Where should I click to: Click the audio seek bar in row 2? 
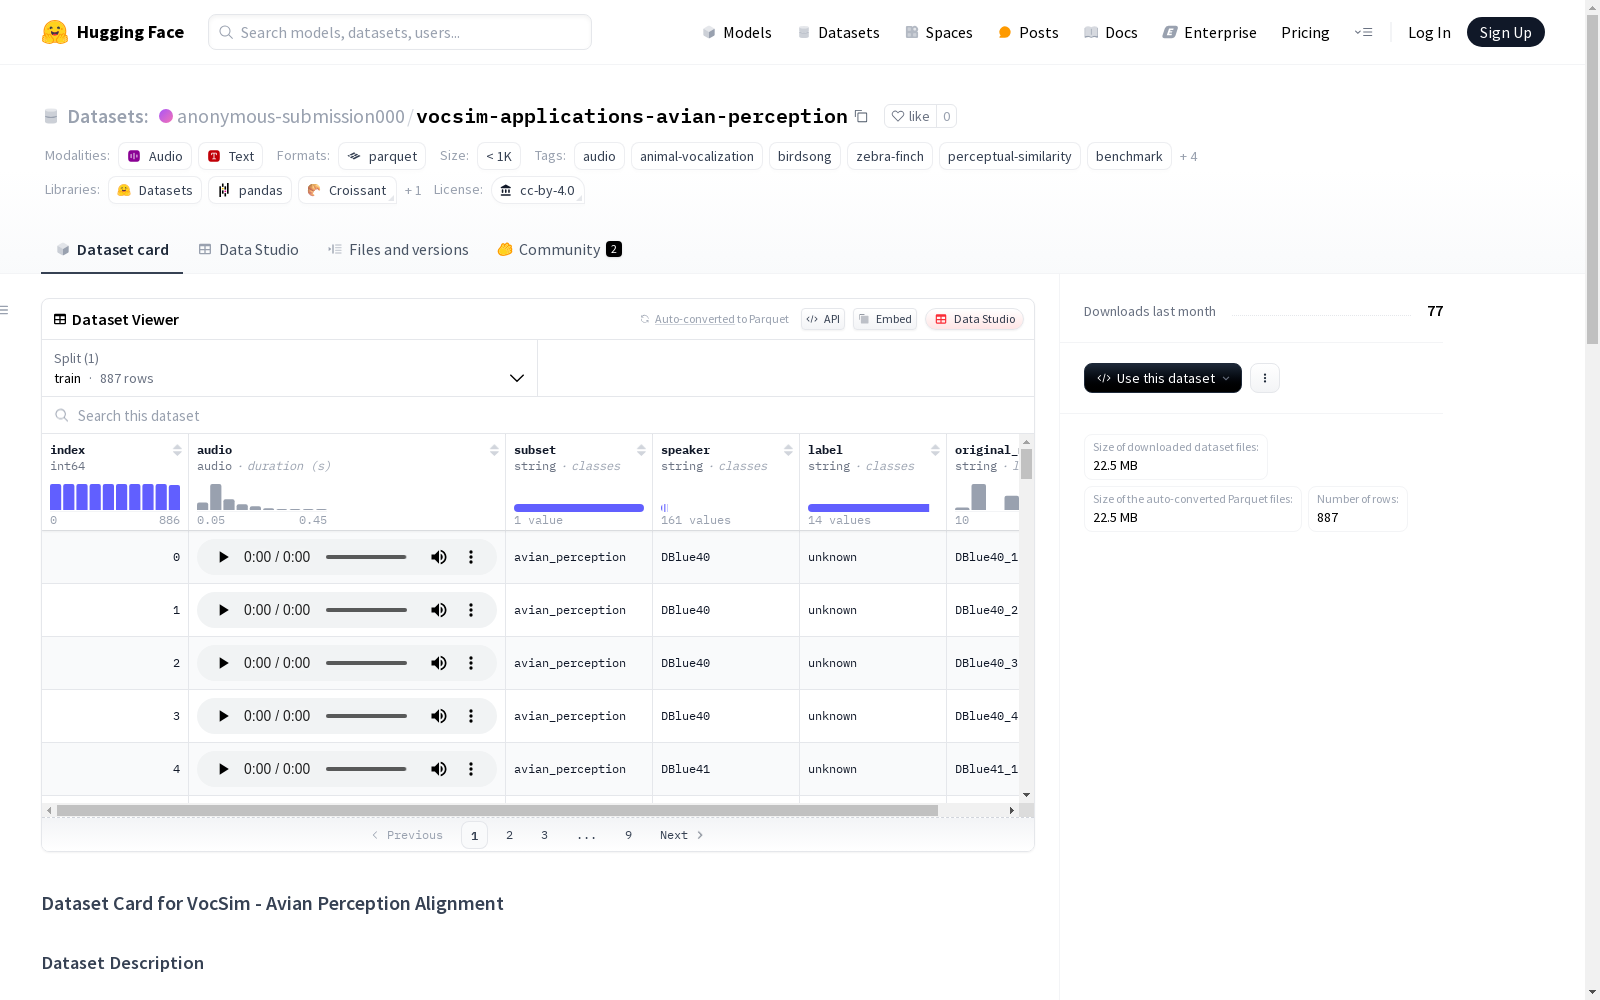point(366,663)
